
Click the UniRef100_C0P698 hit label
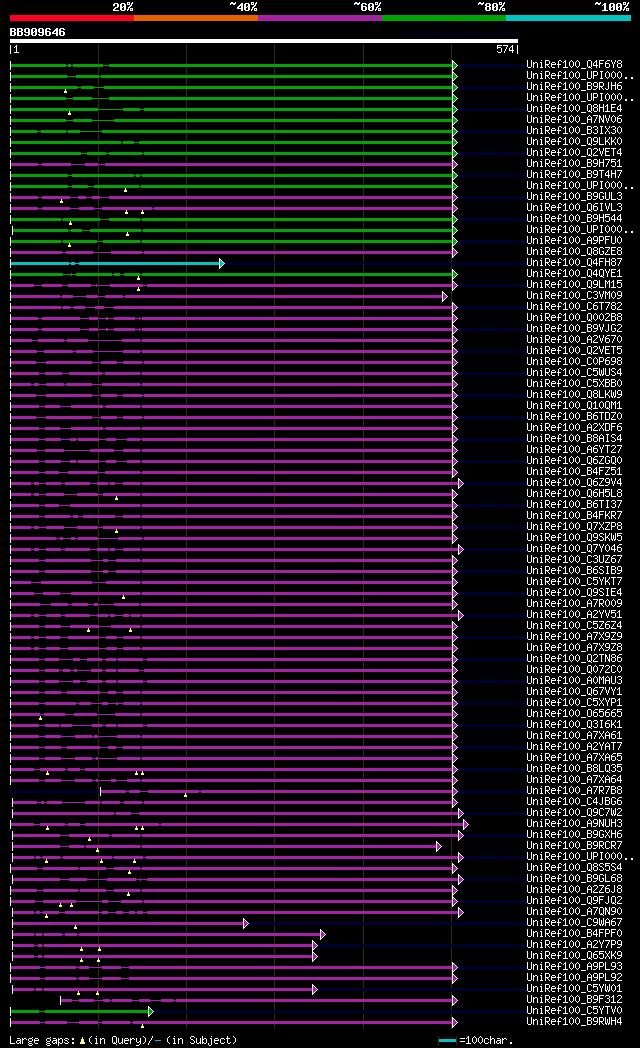point(574,362)
